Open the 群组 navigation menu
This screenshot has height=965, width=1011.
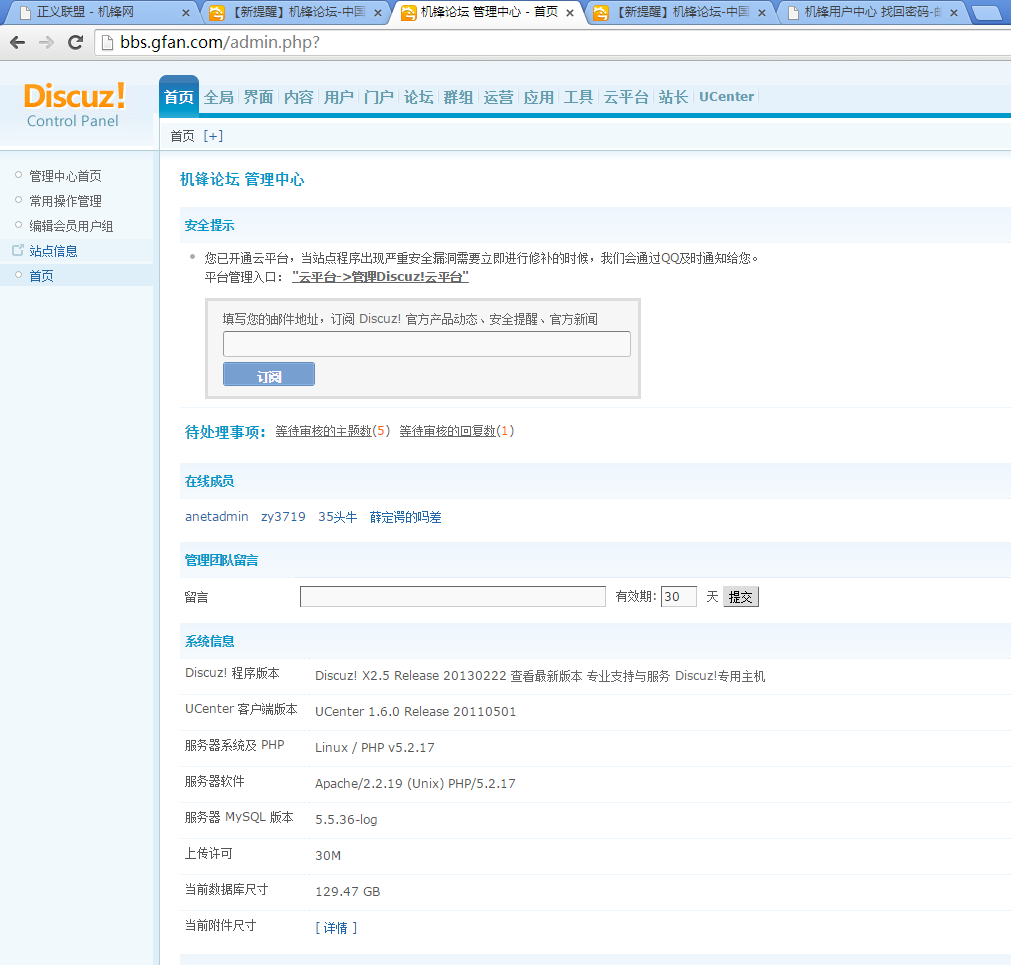(458, 97)
